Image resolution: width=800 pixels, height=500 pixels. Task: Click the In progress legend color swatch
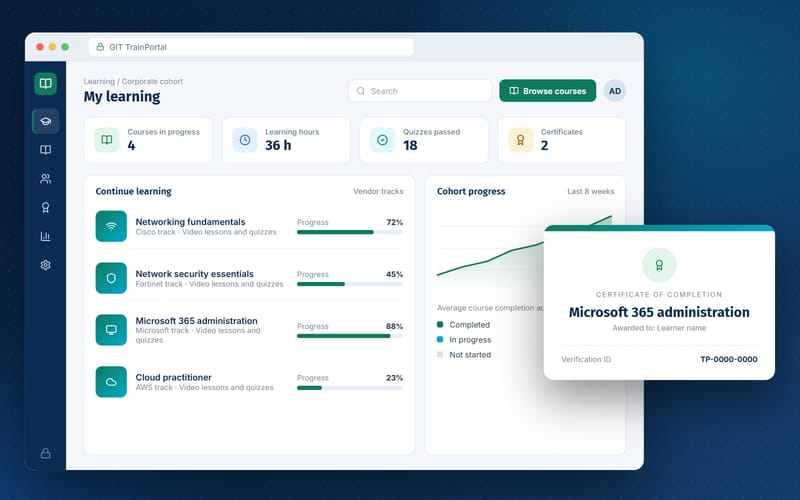point(440,339)
